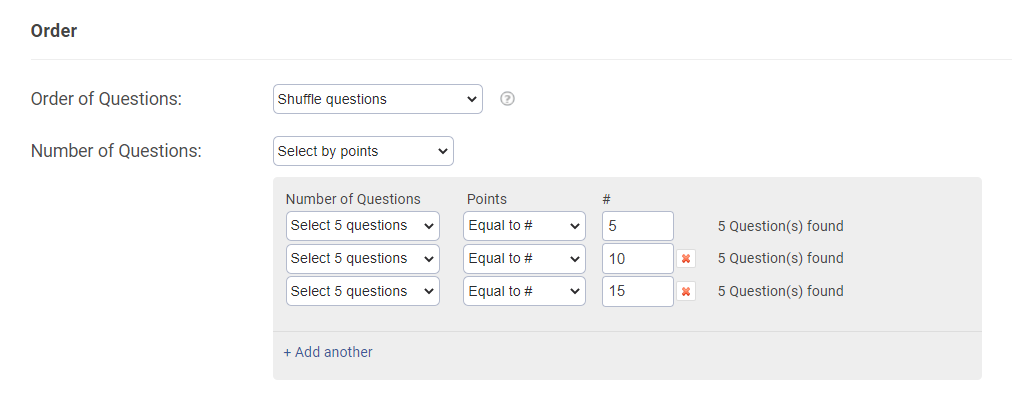
Task: Open first row's Select 5 questions dropdown
Action: [x=362, y=226]
